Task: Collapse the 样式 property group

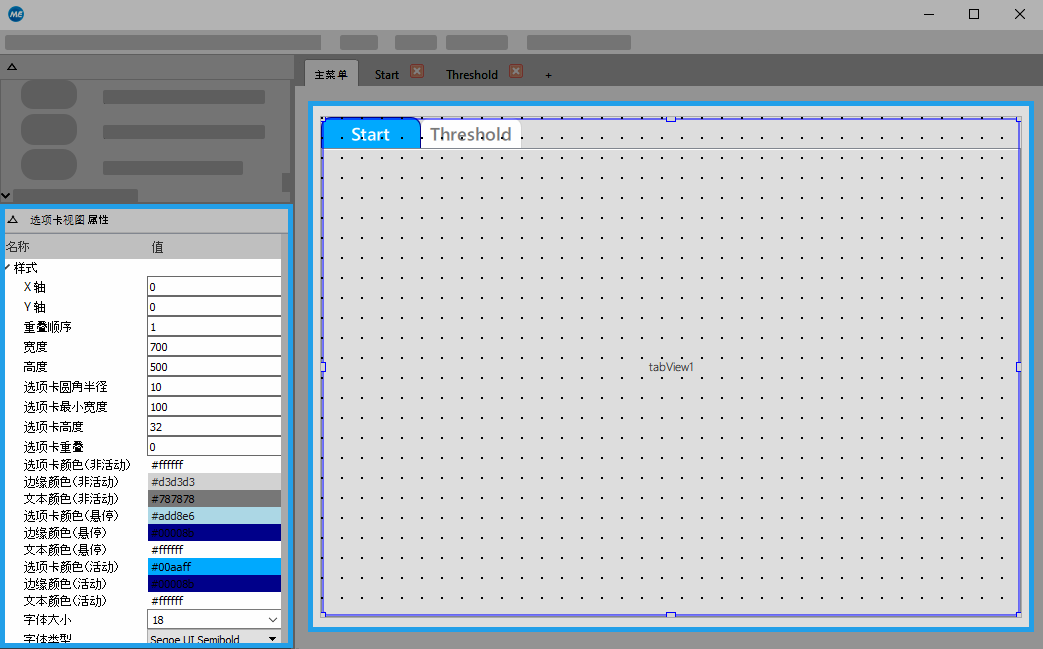Action: pos(8,268)
